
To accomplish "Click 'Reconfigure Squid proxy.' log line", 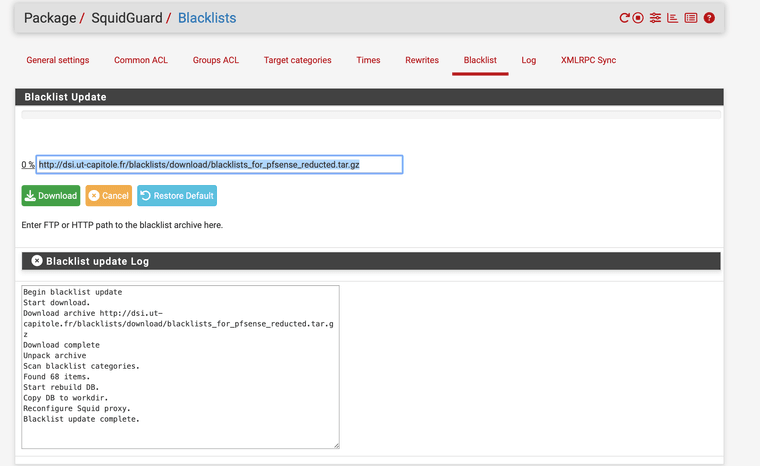I will (x=77, y=408).
